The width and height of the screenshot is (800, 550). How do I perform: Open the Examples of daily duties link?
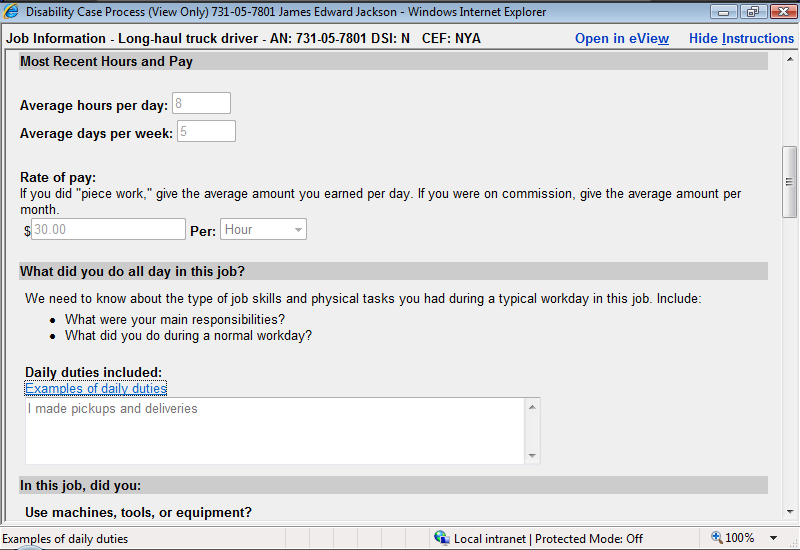click(x=96, y=389)
